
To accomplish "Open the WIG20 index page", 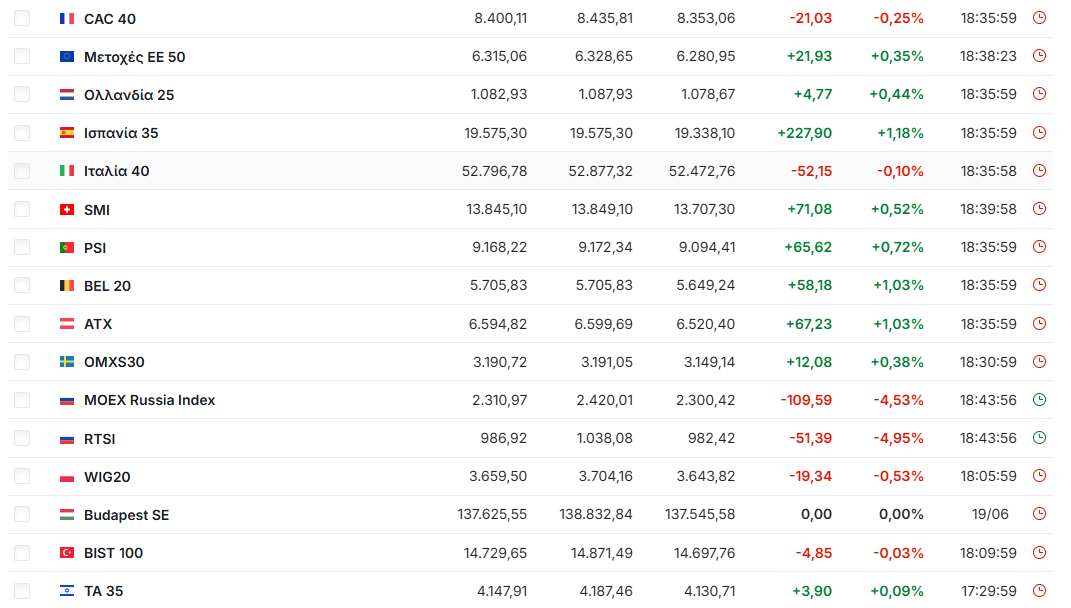I will [x=107, y=477].
